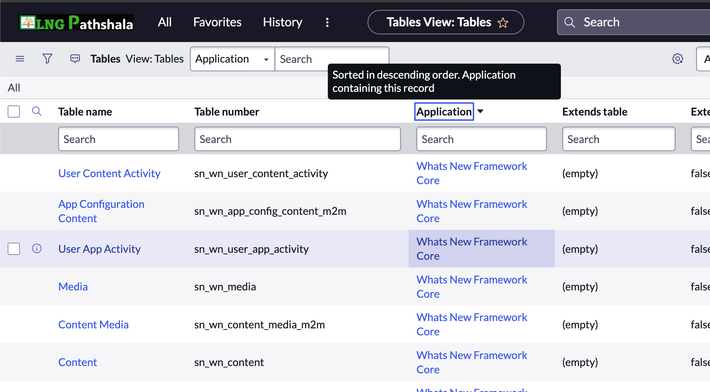Open User Content Activity table record
The width and height of the screenshot is (710, 392).
coord(109,173)
